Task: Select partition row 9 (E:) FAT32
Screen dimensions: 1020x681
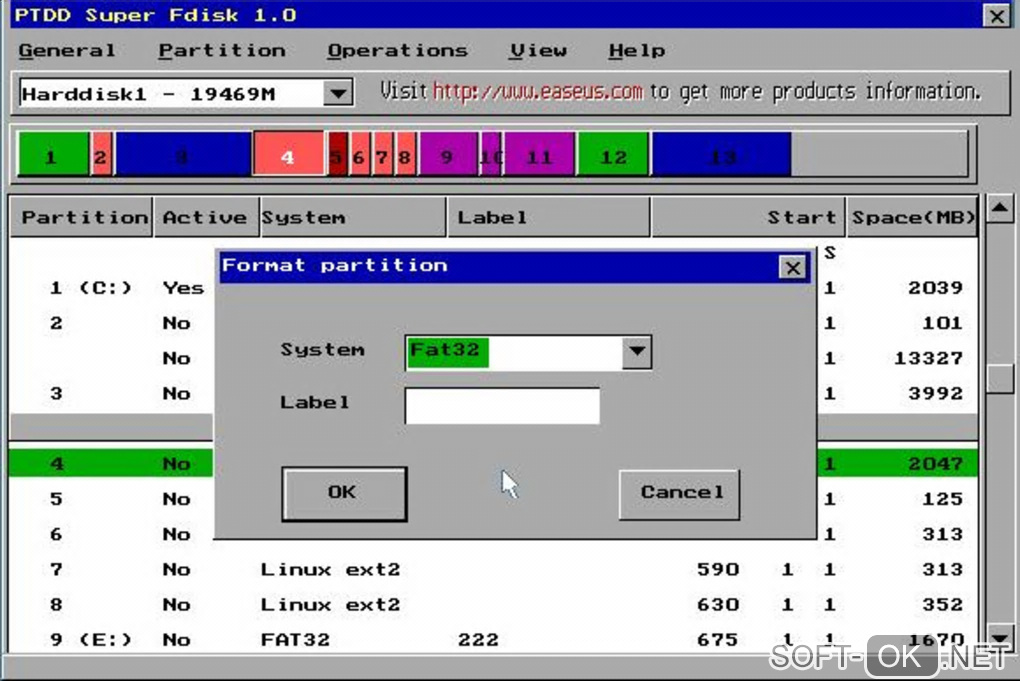Action: click(x=493, y=639)
